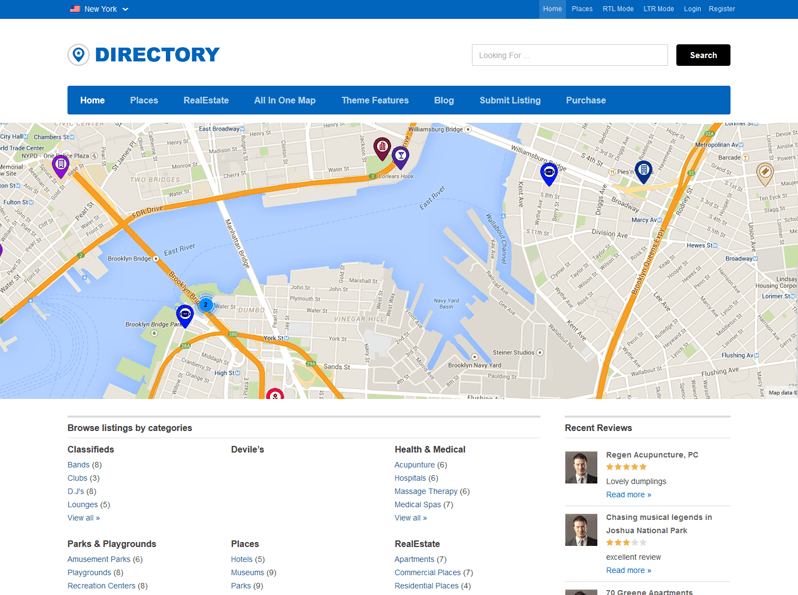Open the Recreation Centers category

coord(101,585)
